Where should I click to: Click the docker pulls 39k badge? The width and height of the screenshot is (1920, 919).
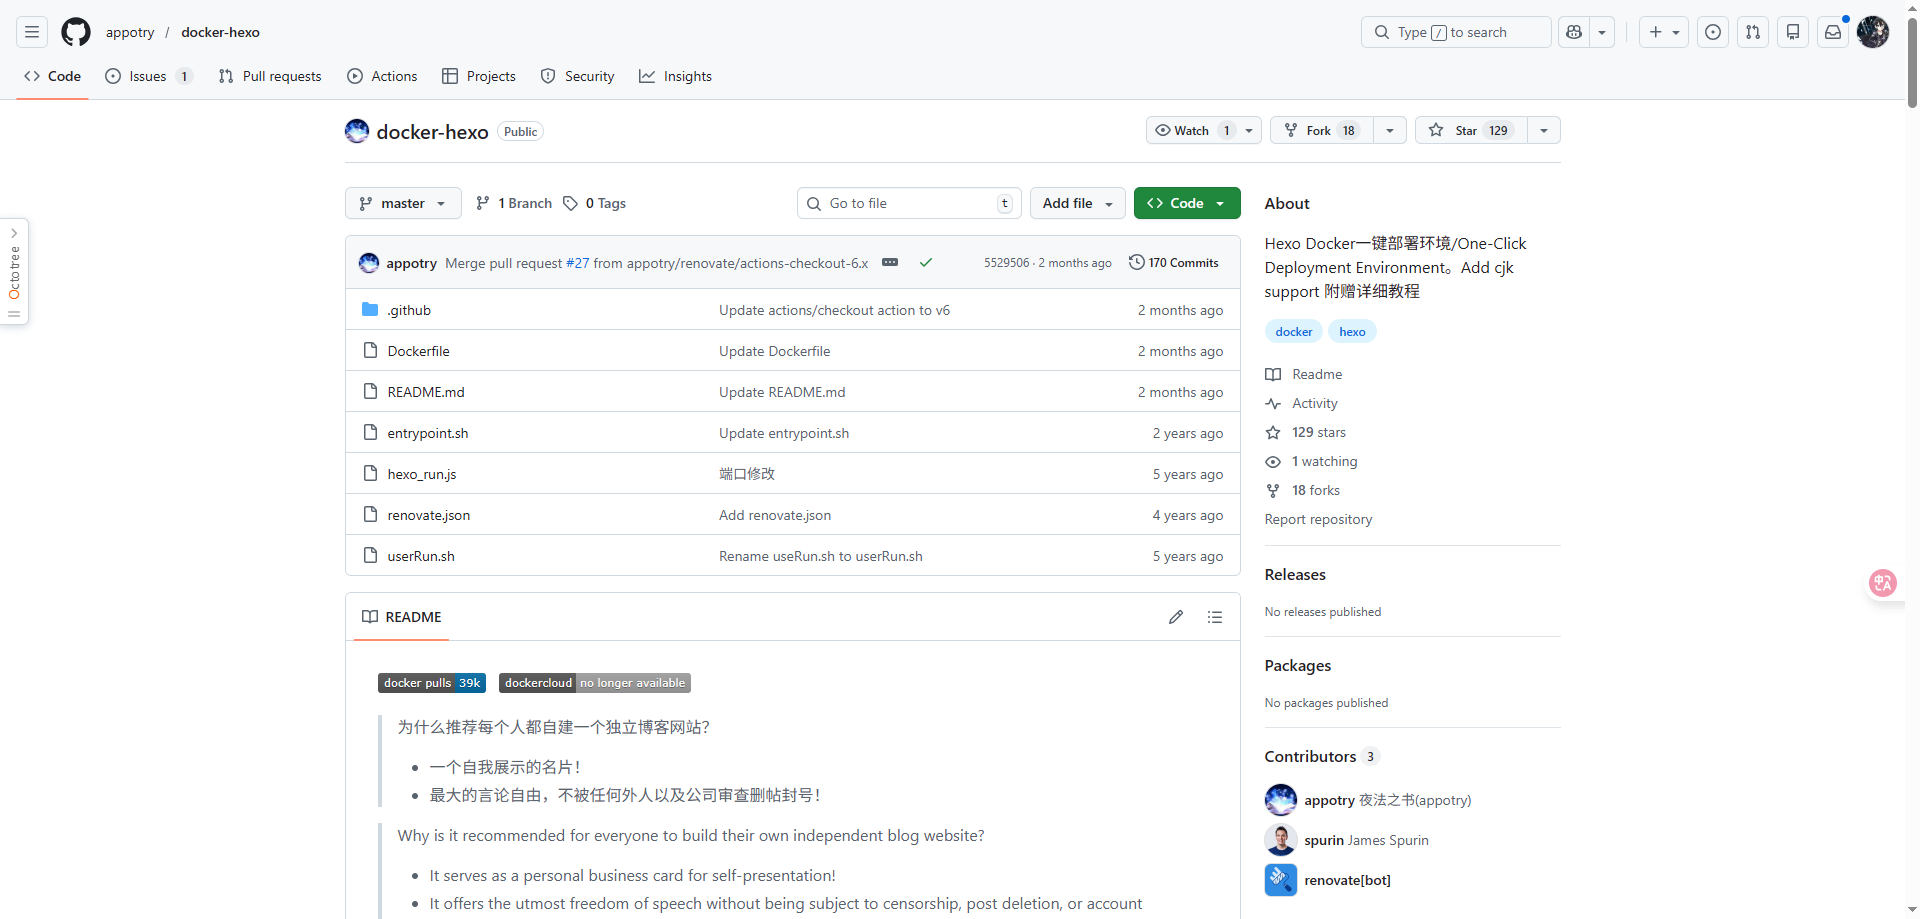click(432, 683)
